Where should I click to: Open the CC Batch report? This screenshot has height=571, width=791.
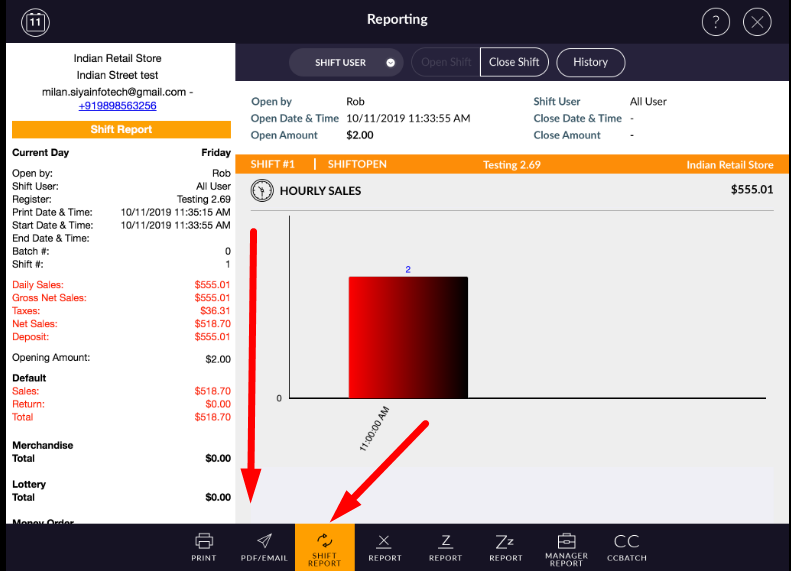(x=627, y=546)
